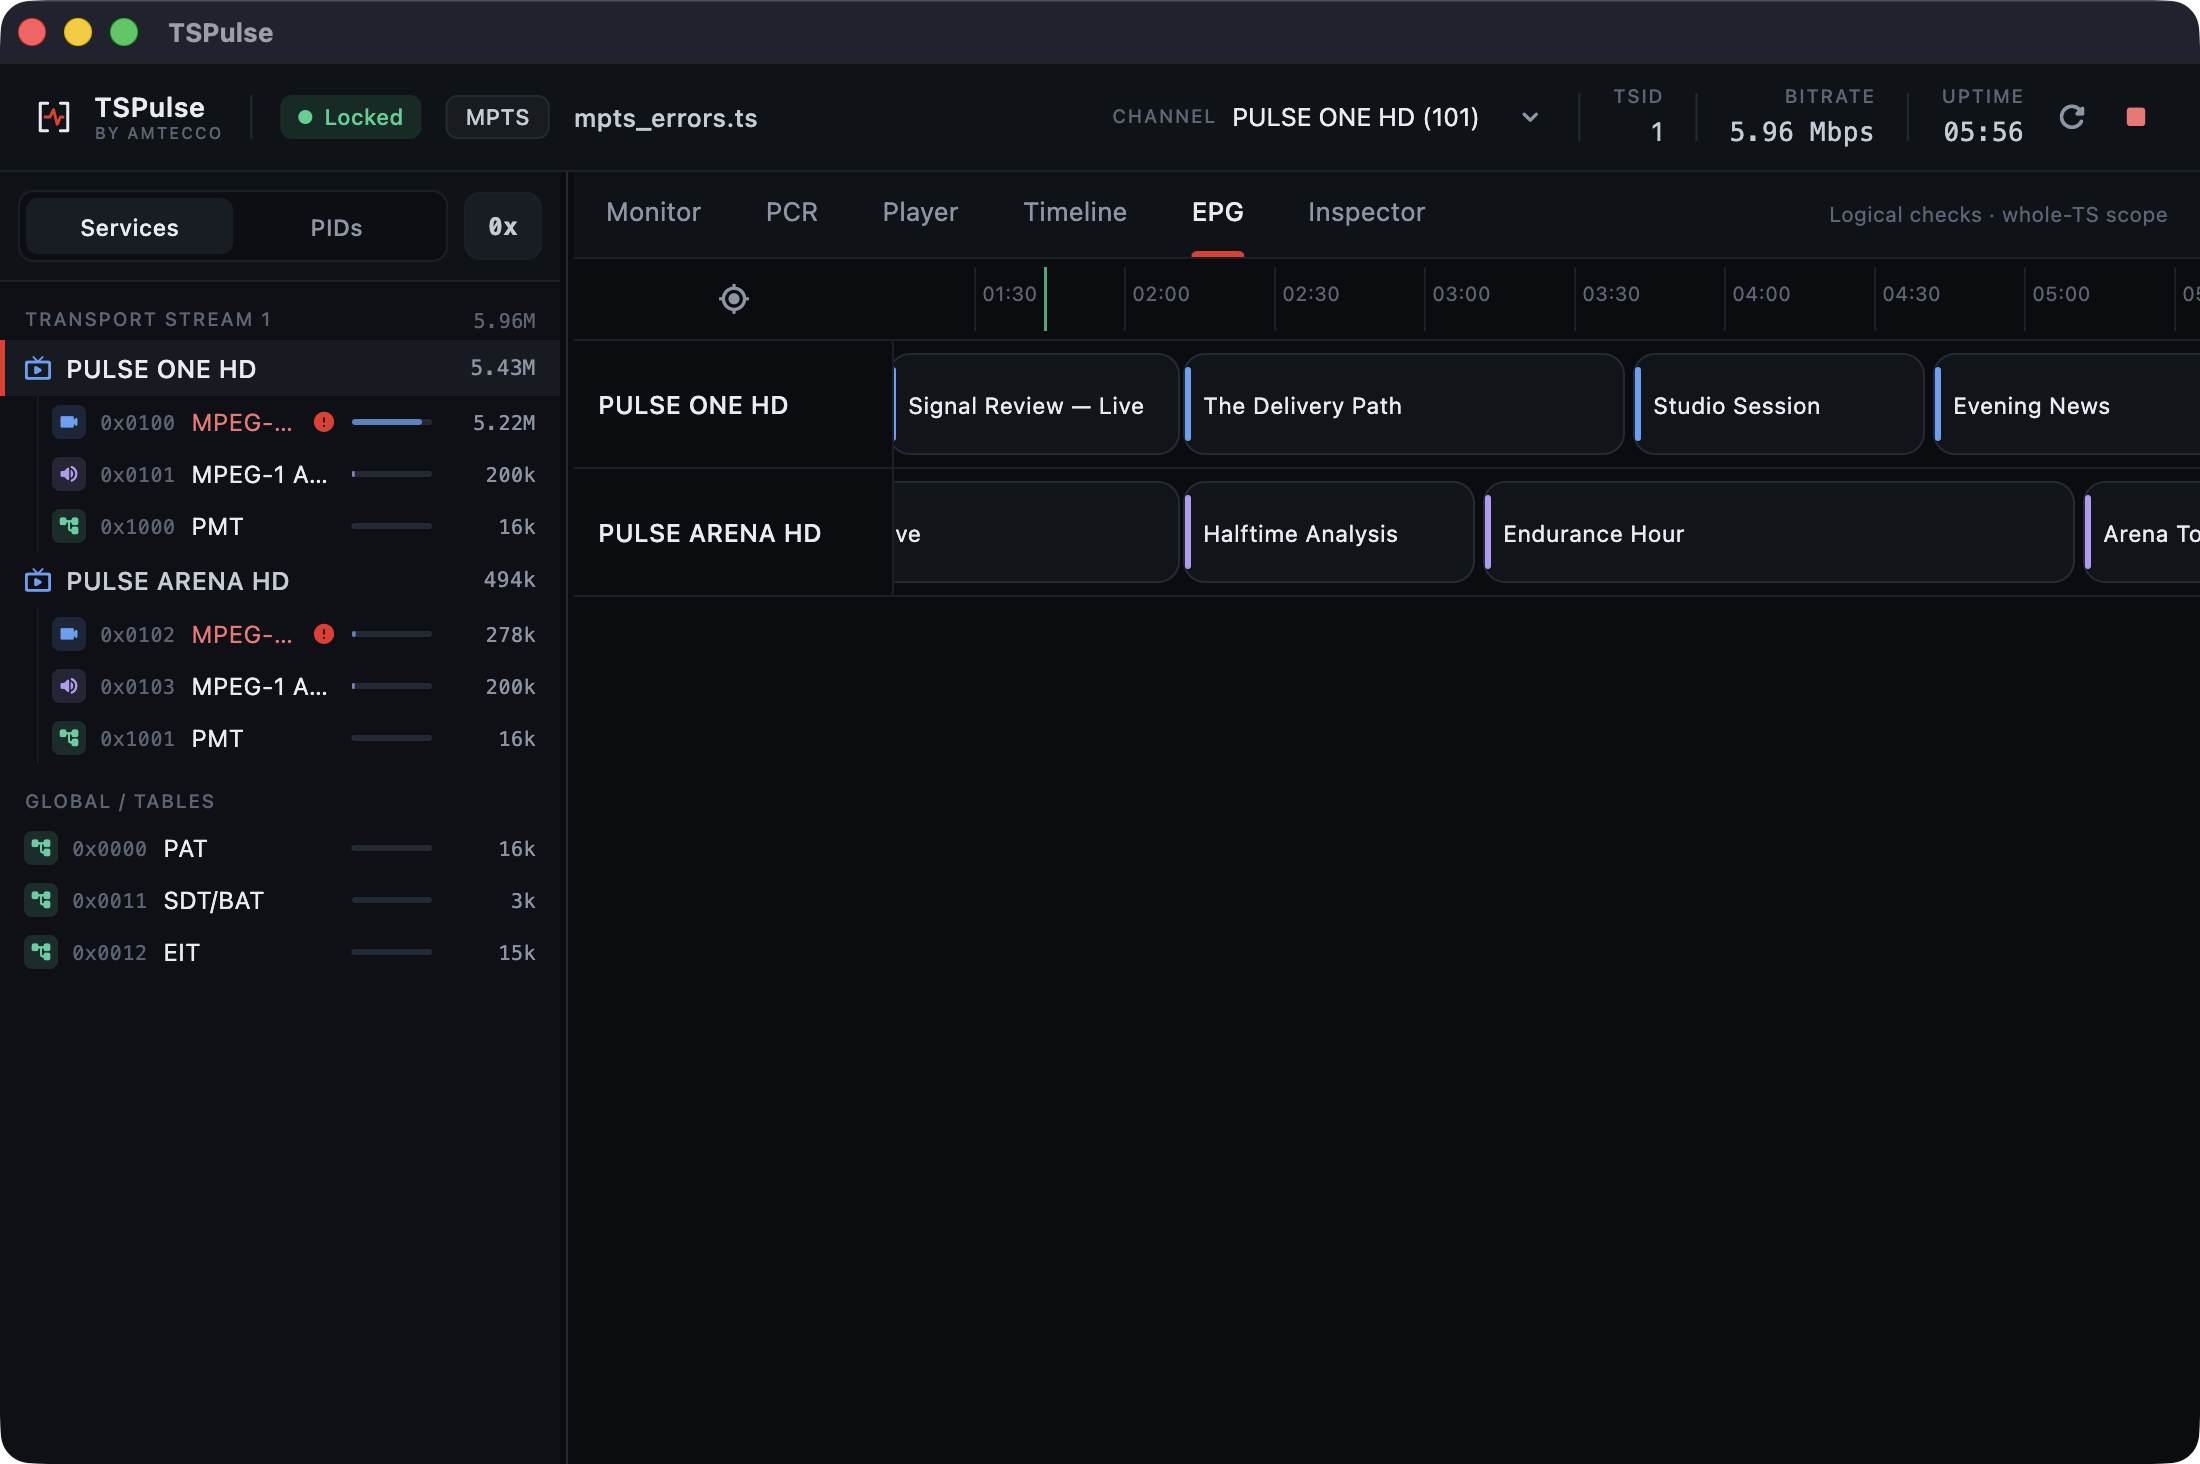Screen dimensions: 2200x1464
Task: Click the red error badge on PID 0x0100
Action: pyautogui.click(x=324, y=422)
